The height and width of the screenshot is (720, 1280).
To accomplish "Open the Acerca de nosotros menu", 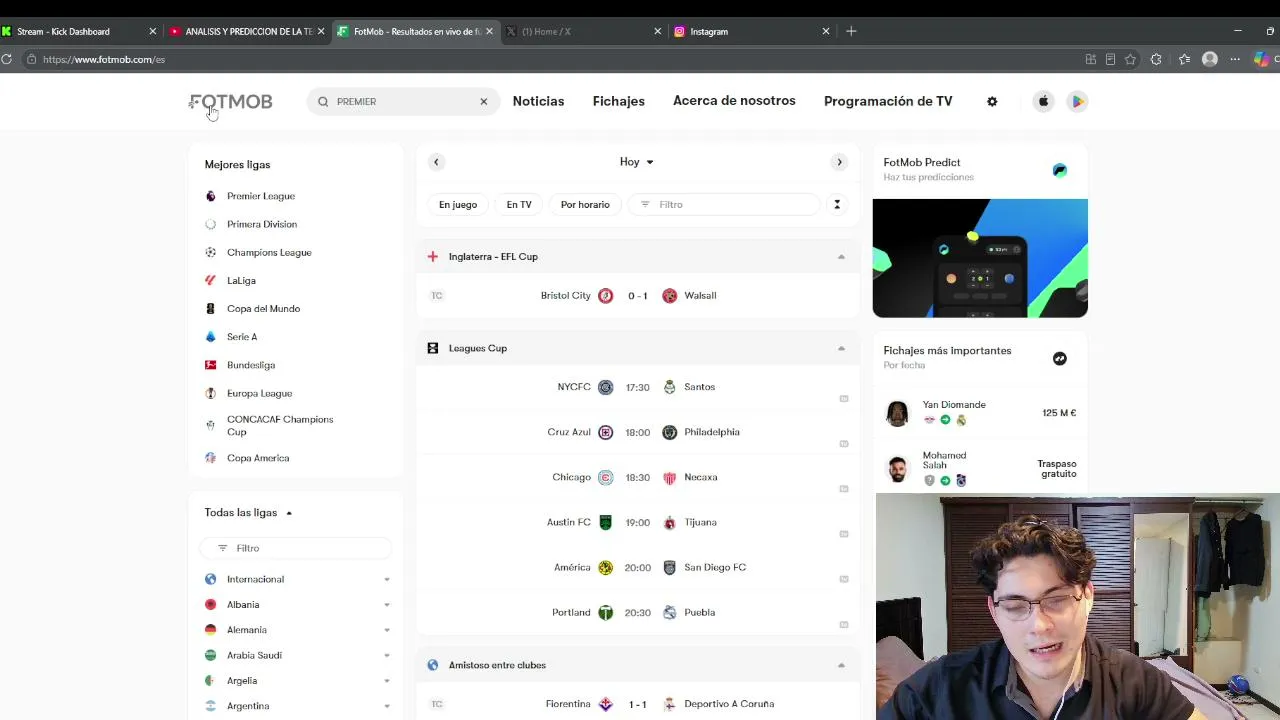I will click(x=734, y=101).
